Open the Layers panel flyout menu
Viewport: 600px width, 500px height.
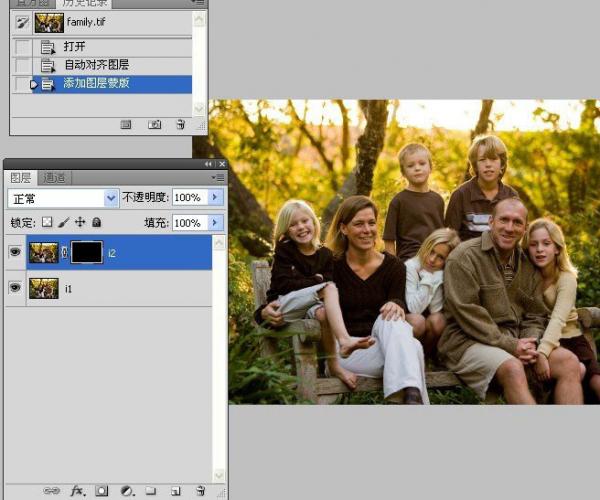pyautogui.click(x=218, y=177)
